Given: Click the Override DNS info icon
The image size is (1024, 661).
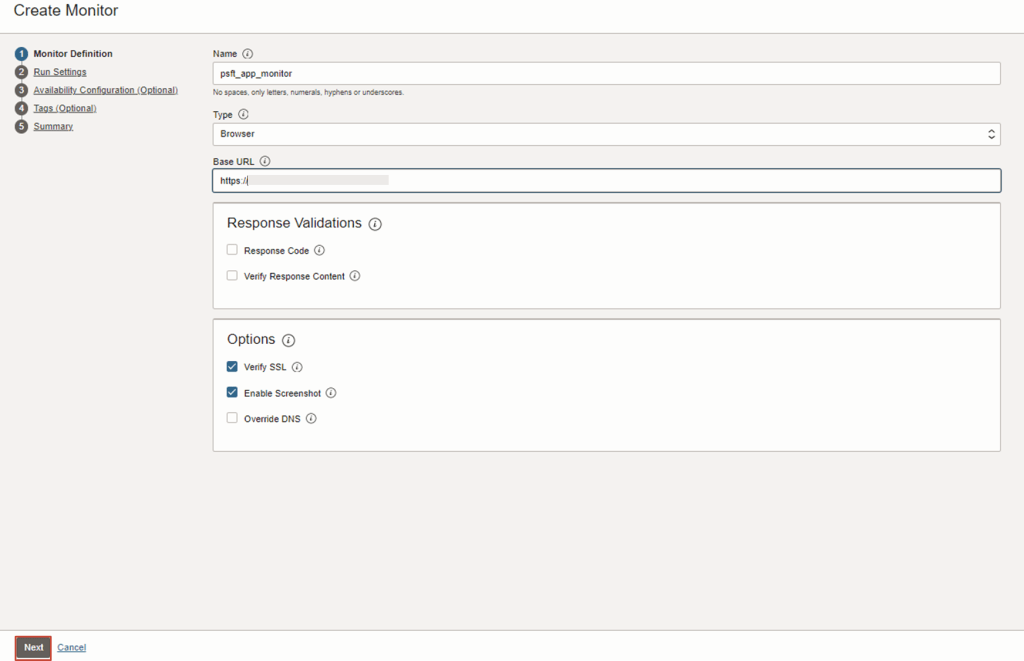Looking at the screenshot, I should [x=311, y=419].
